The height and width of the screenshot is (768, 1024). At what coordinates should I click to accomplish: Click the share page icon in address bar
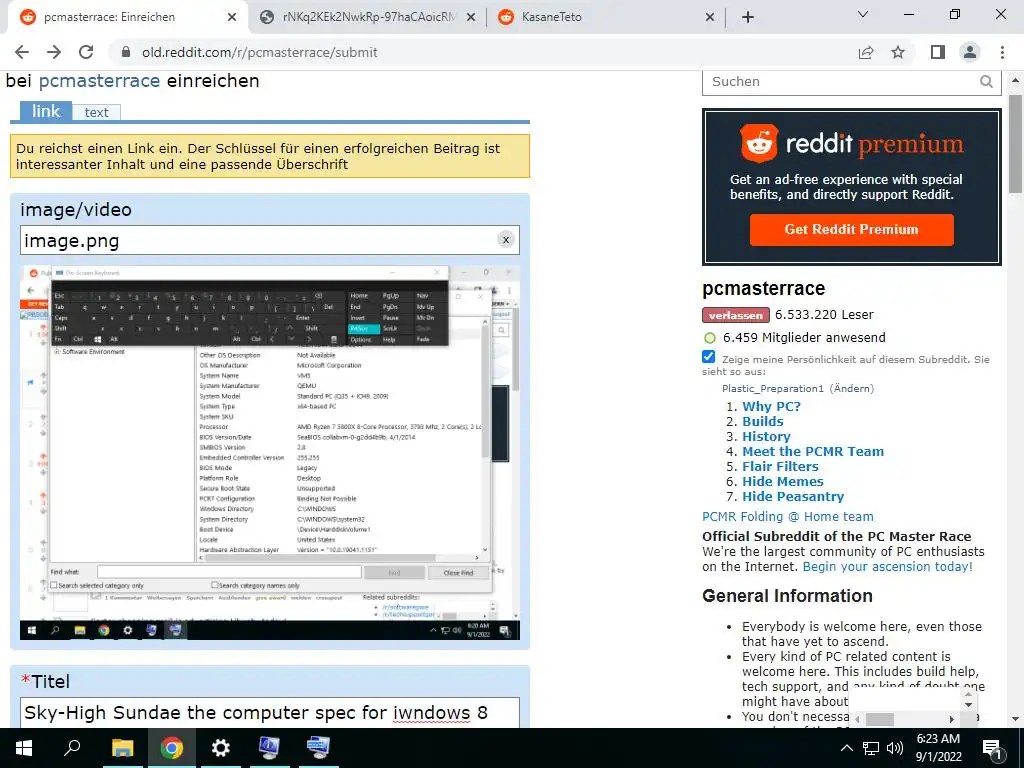pyautogui.click(x=866, y=52)
